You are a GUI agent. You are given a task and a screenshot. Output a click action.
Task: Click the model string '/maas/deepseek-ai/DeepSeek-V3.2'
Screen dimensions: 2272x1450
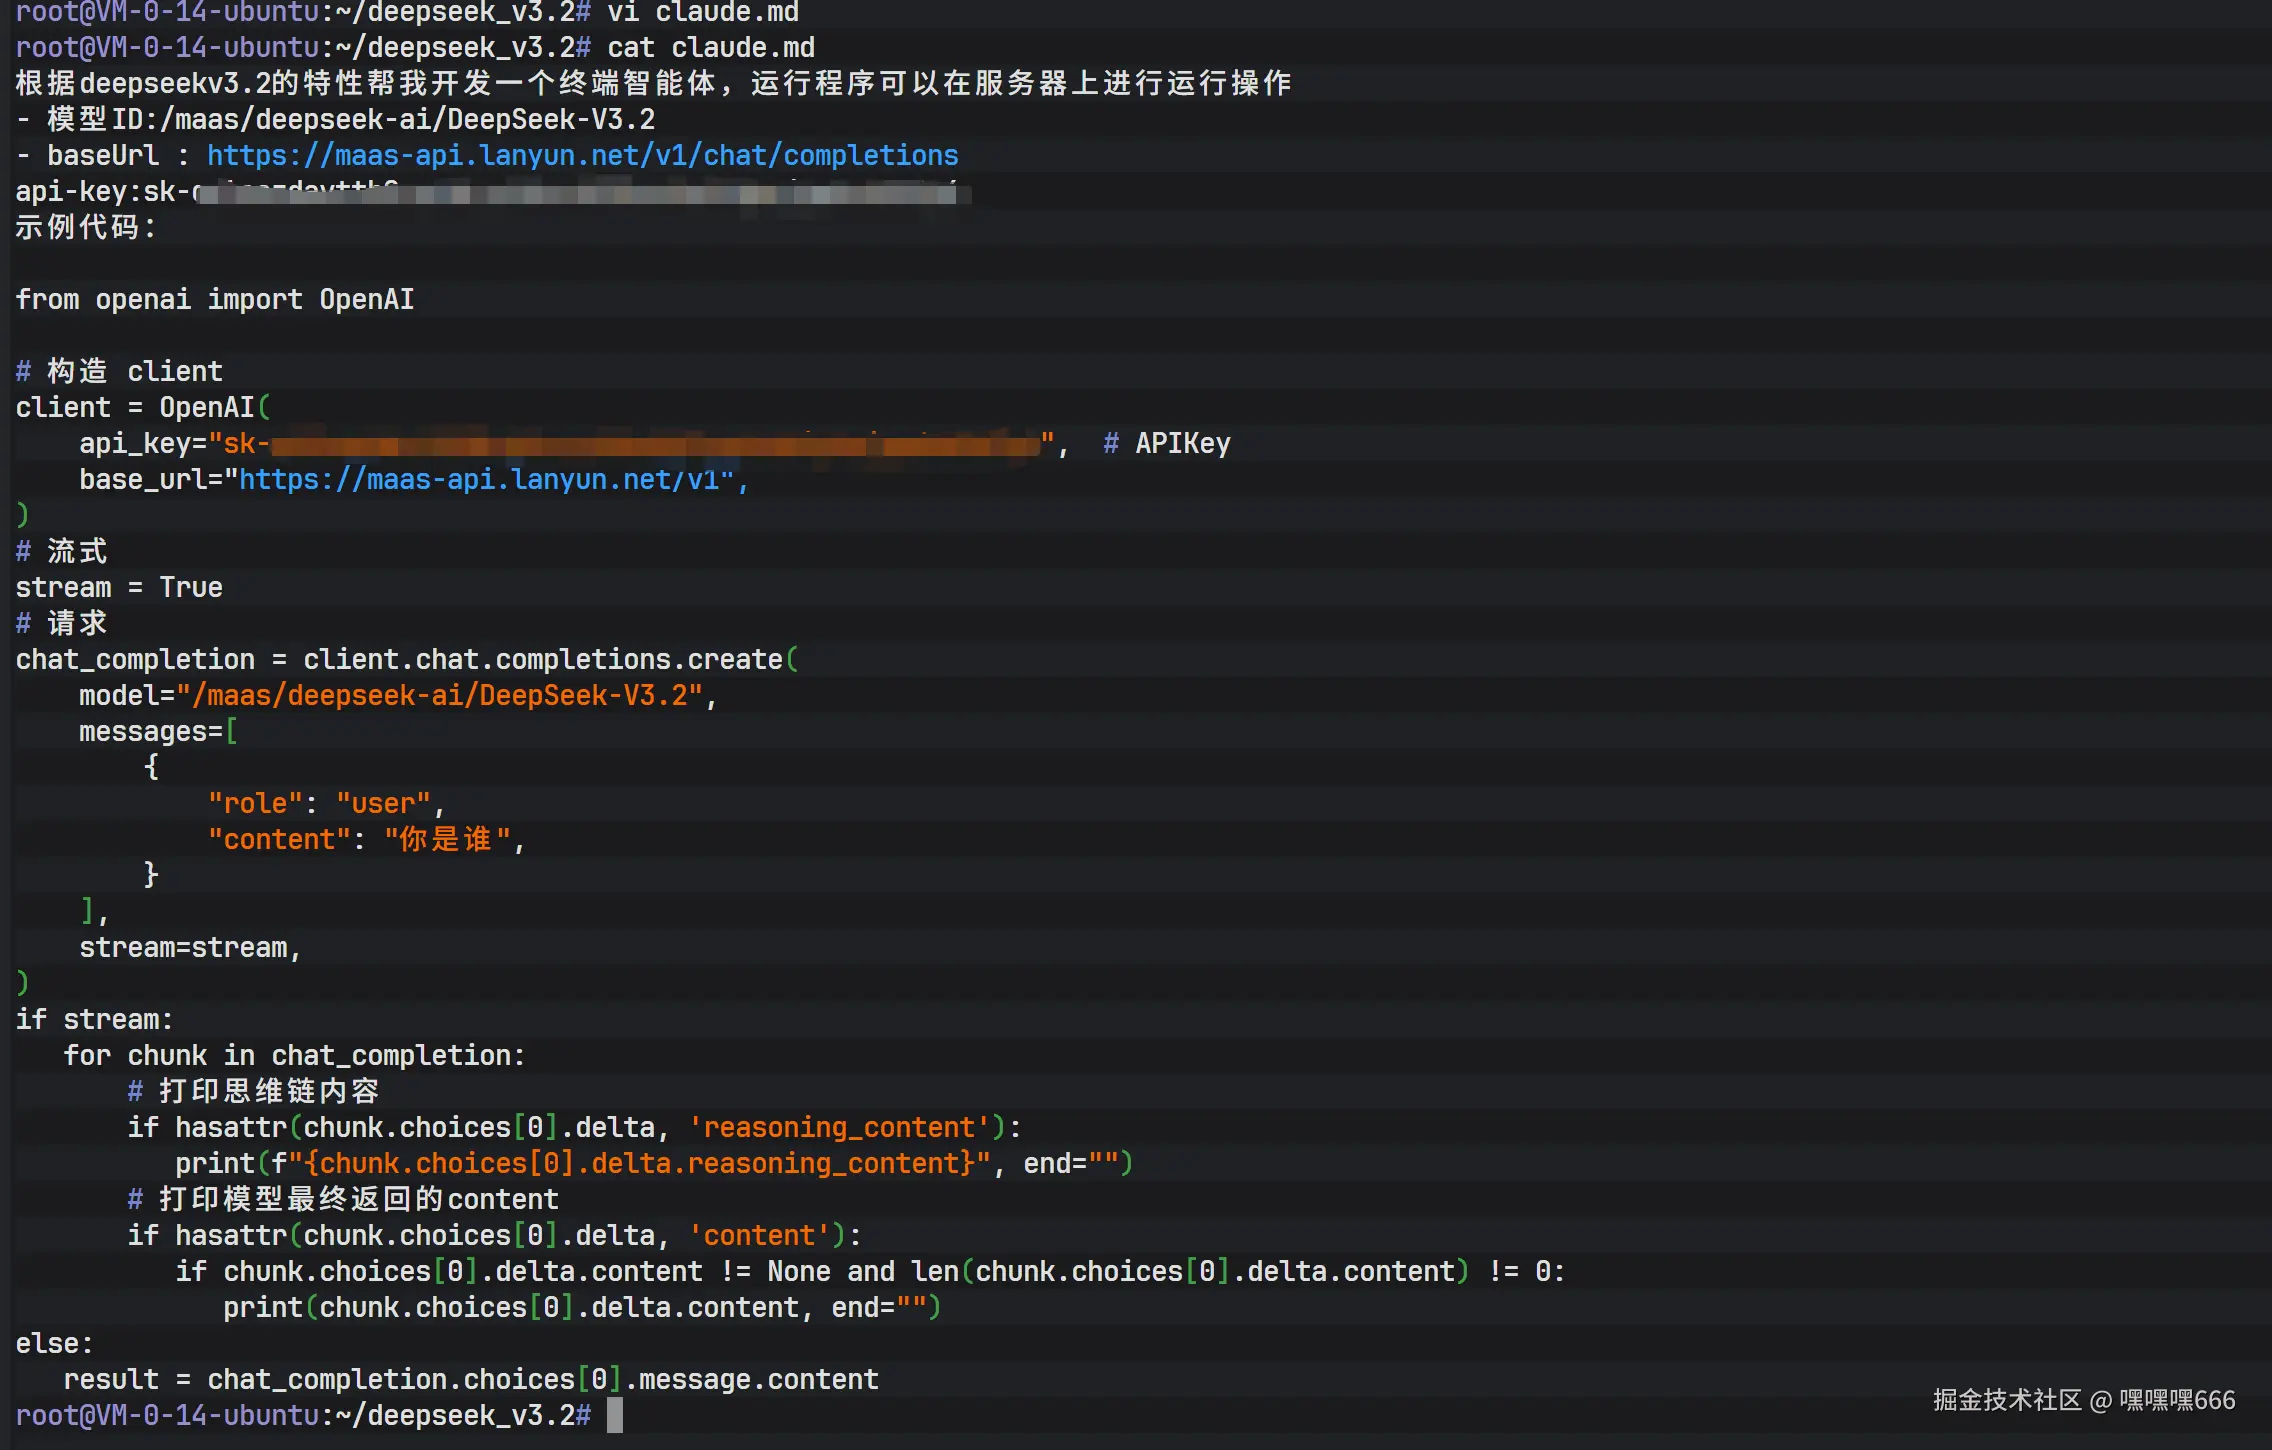click(440, 696)
